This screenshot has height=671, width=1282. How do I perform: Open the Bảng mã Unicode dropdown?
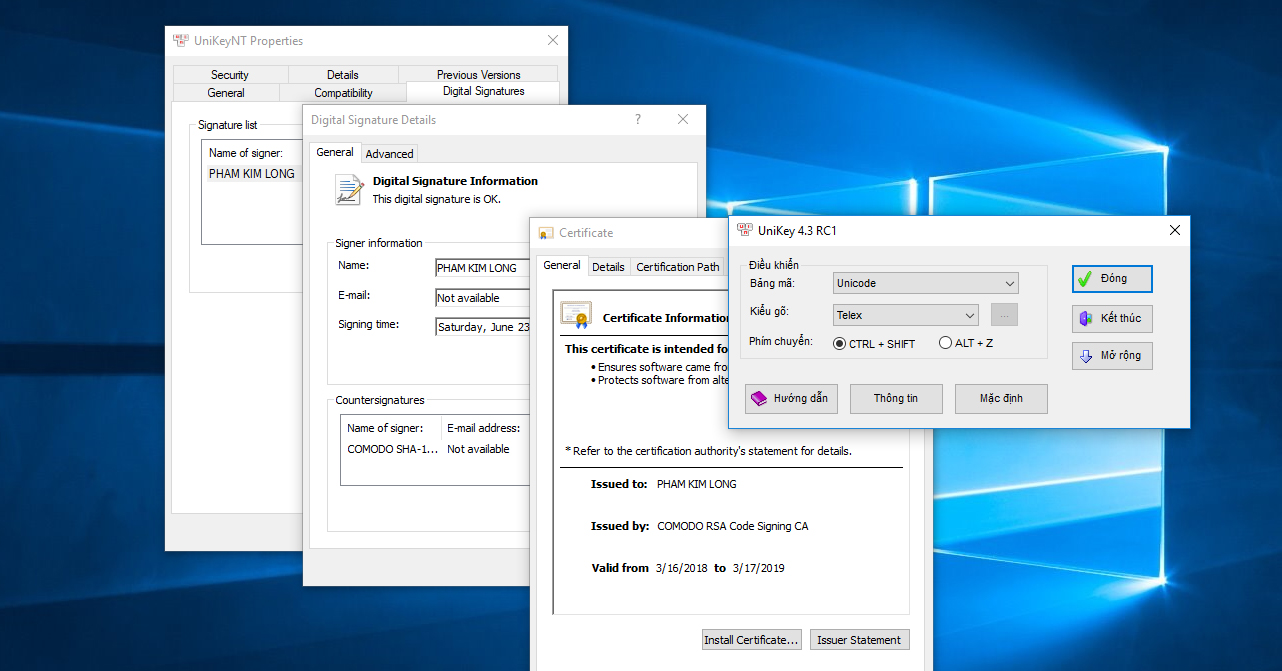pyautogui.click(x=926, y=283)
